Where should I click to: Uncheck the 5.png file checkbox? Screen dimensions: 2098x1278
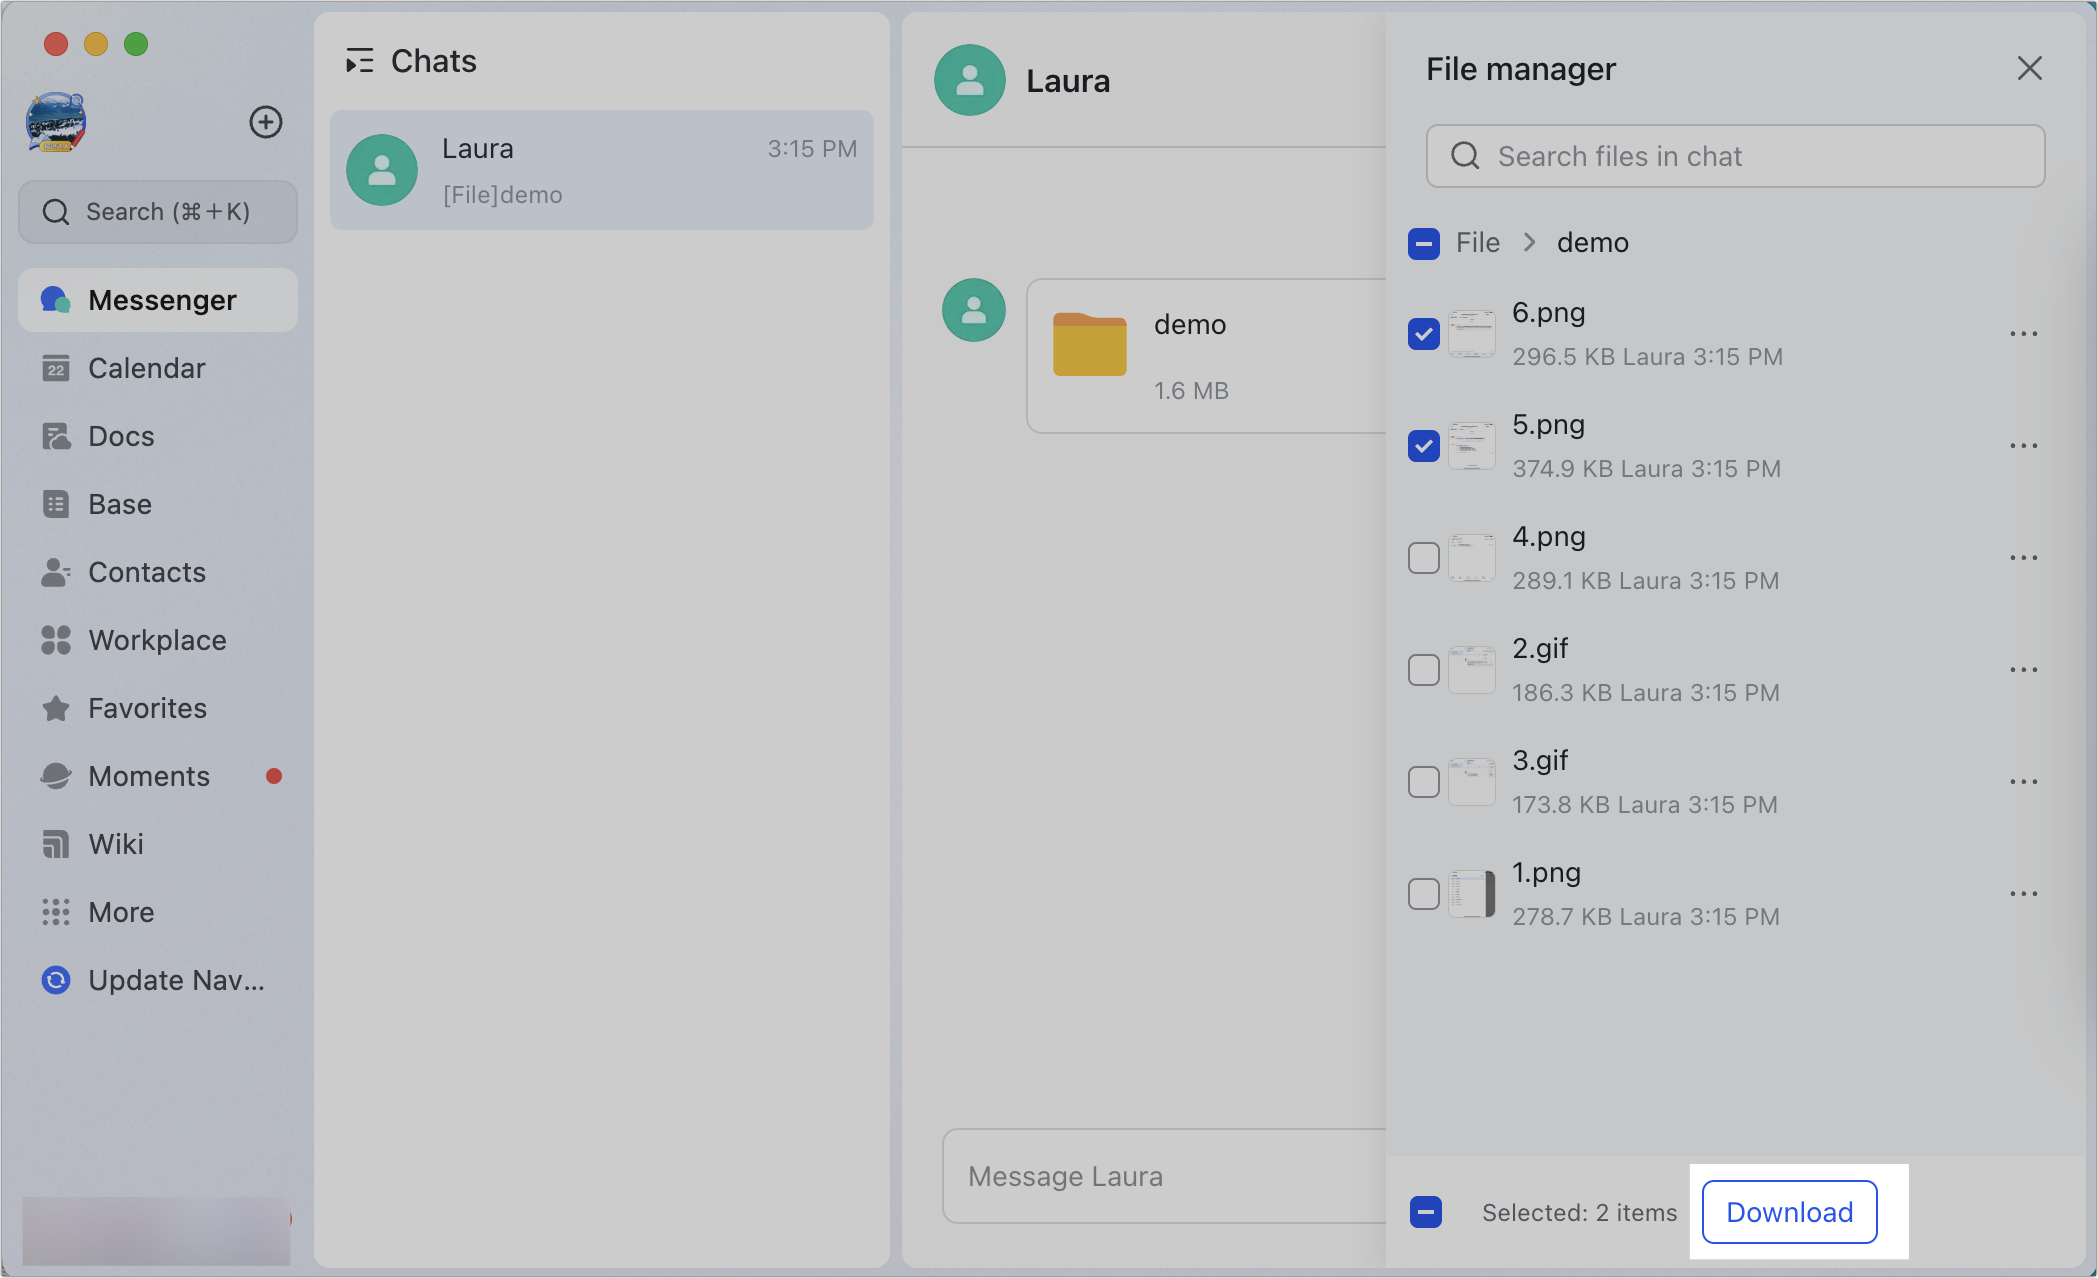pos(1423,446)
